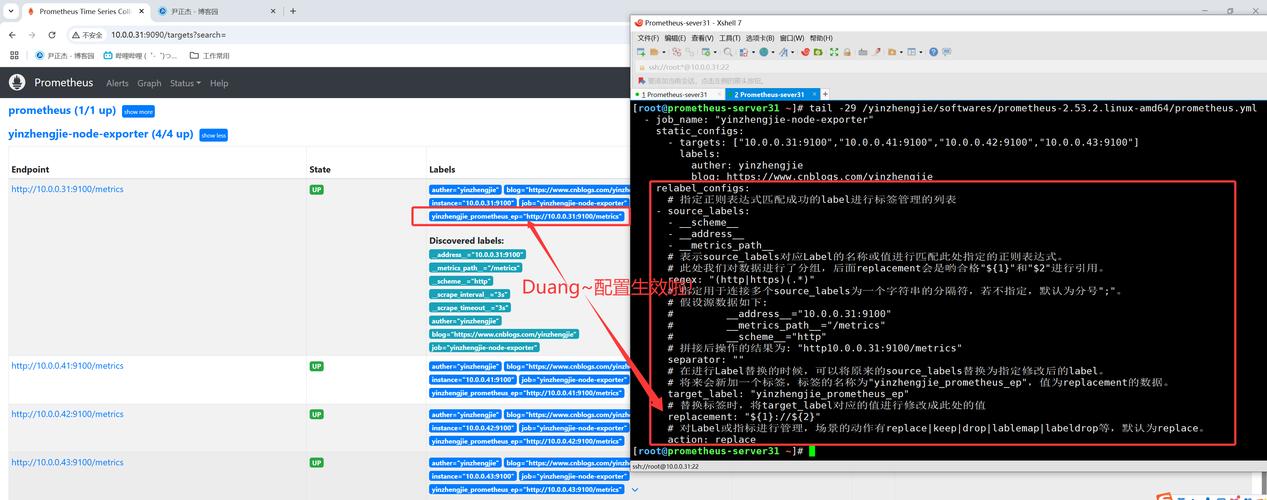Open Help in the Prometheus navbar

(219, 83)
